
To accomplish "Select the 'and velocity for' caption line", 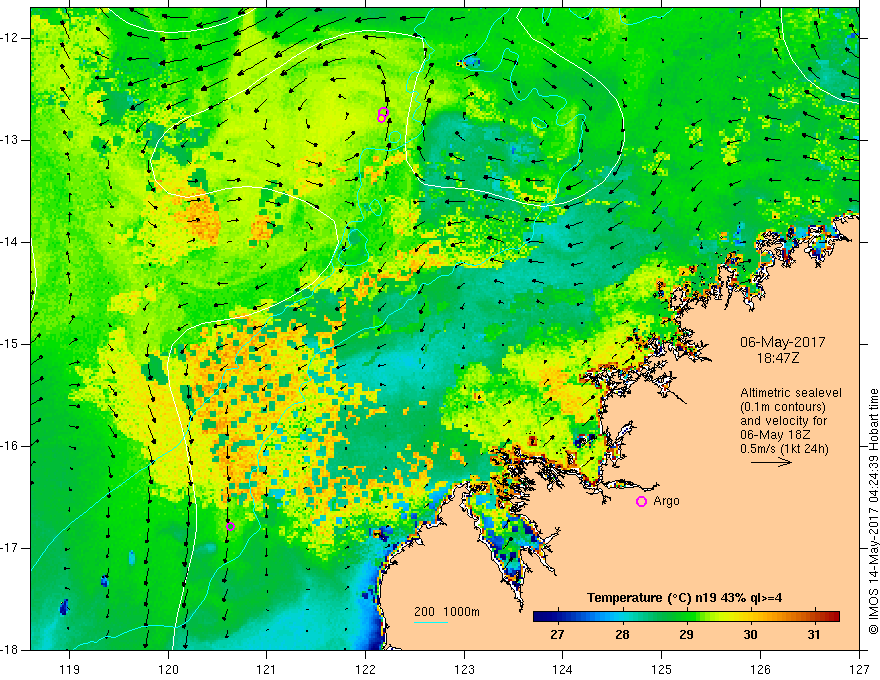I will (783, 421).
